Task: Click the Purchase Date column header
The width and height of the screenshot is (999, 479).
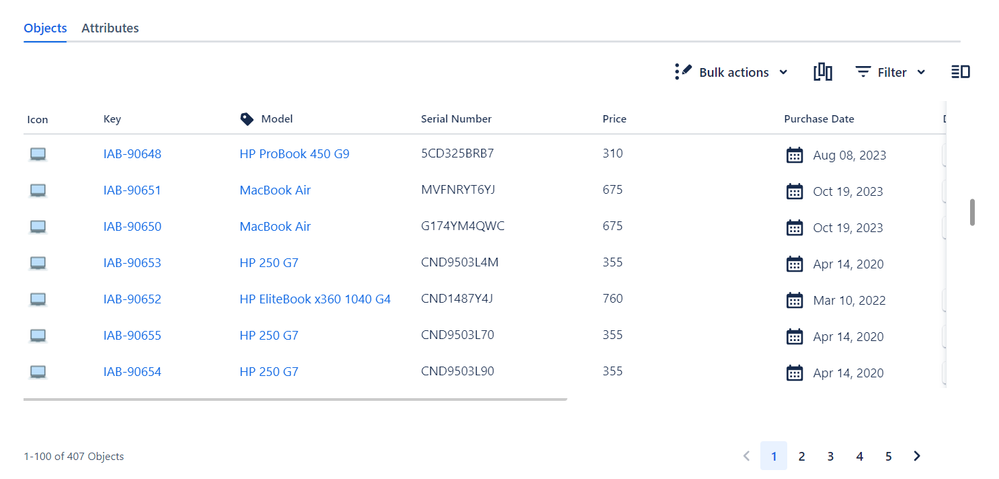Action: [x=819, y=119]
